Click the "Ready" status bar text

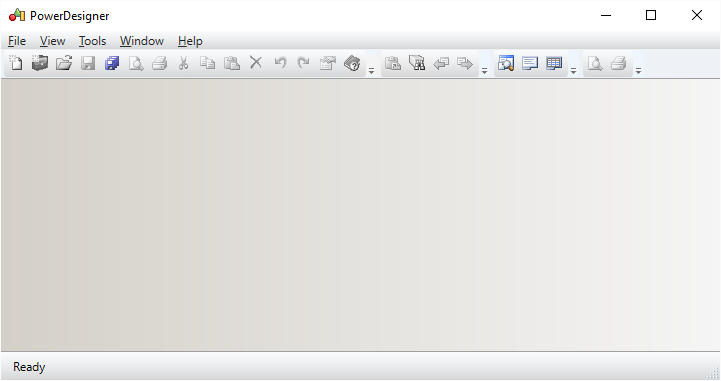[x=29, y=367]
